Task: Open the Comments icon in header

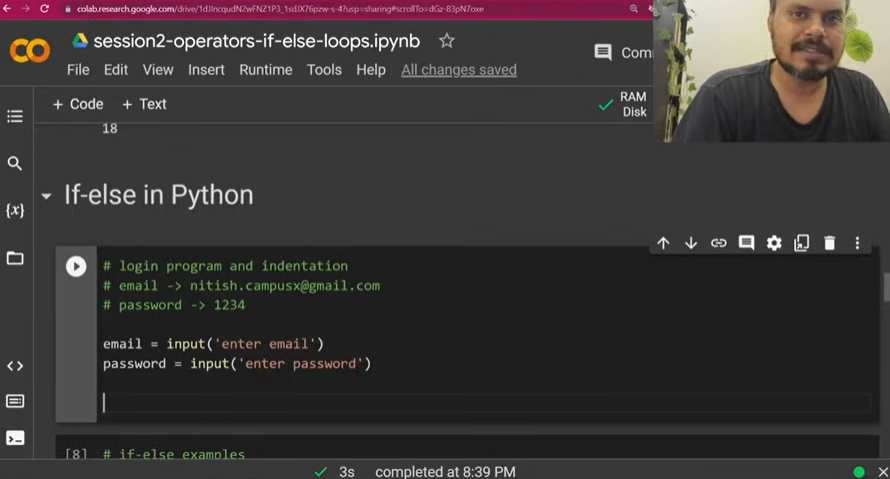Action: [603, 53]
